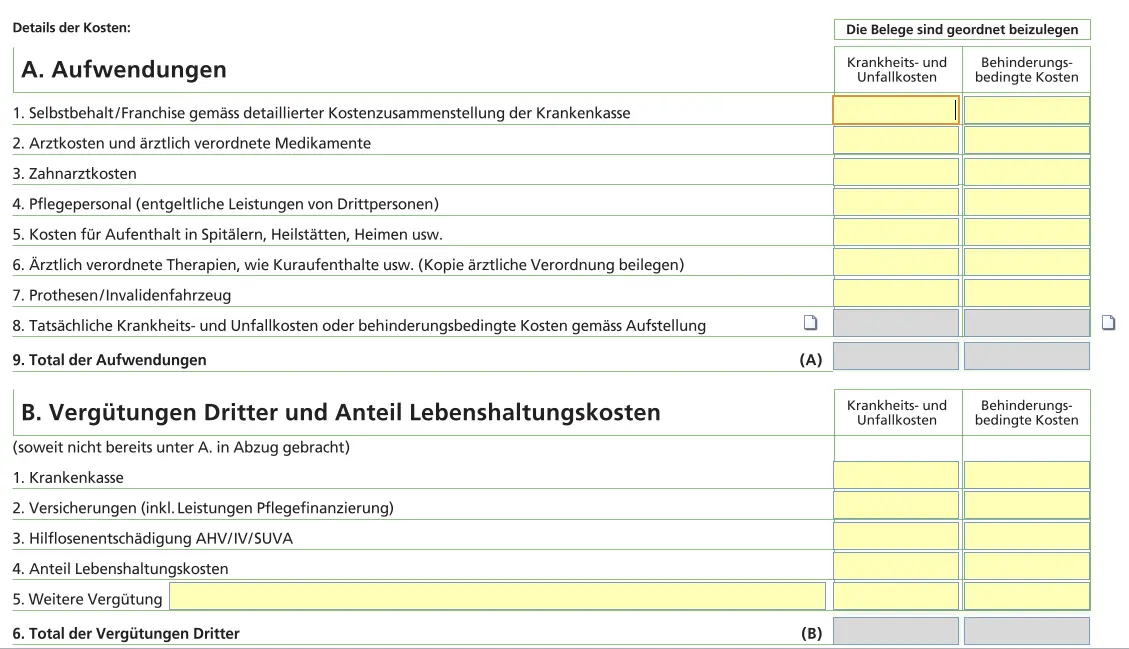The image size is (1129, 649).
Task: Click the Anteil Lebenshaltungskosten Behinderungskosten field
Action: [x=1025, y=565]
